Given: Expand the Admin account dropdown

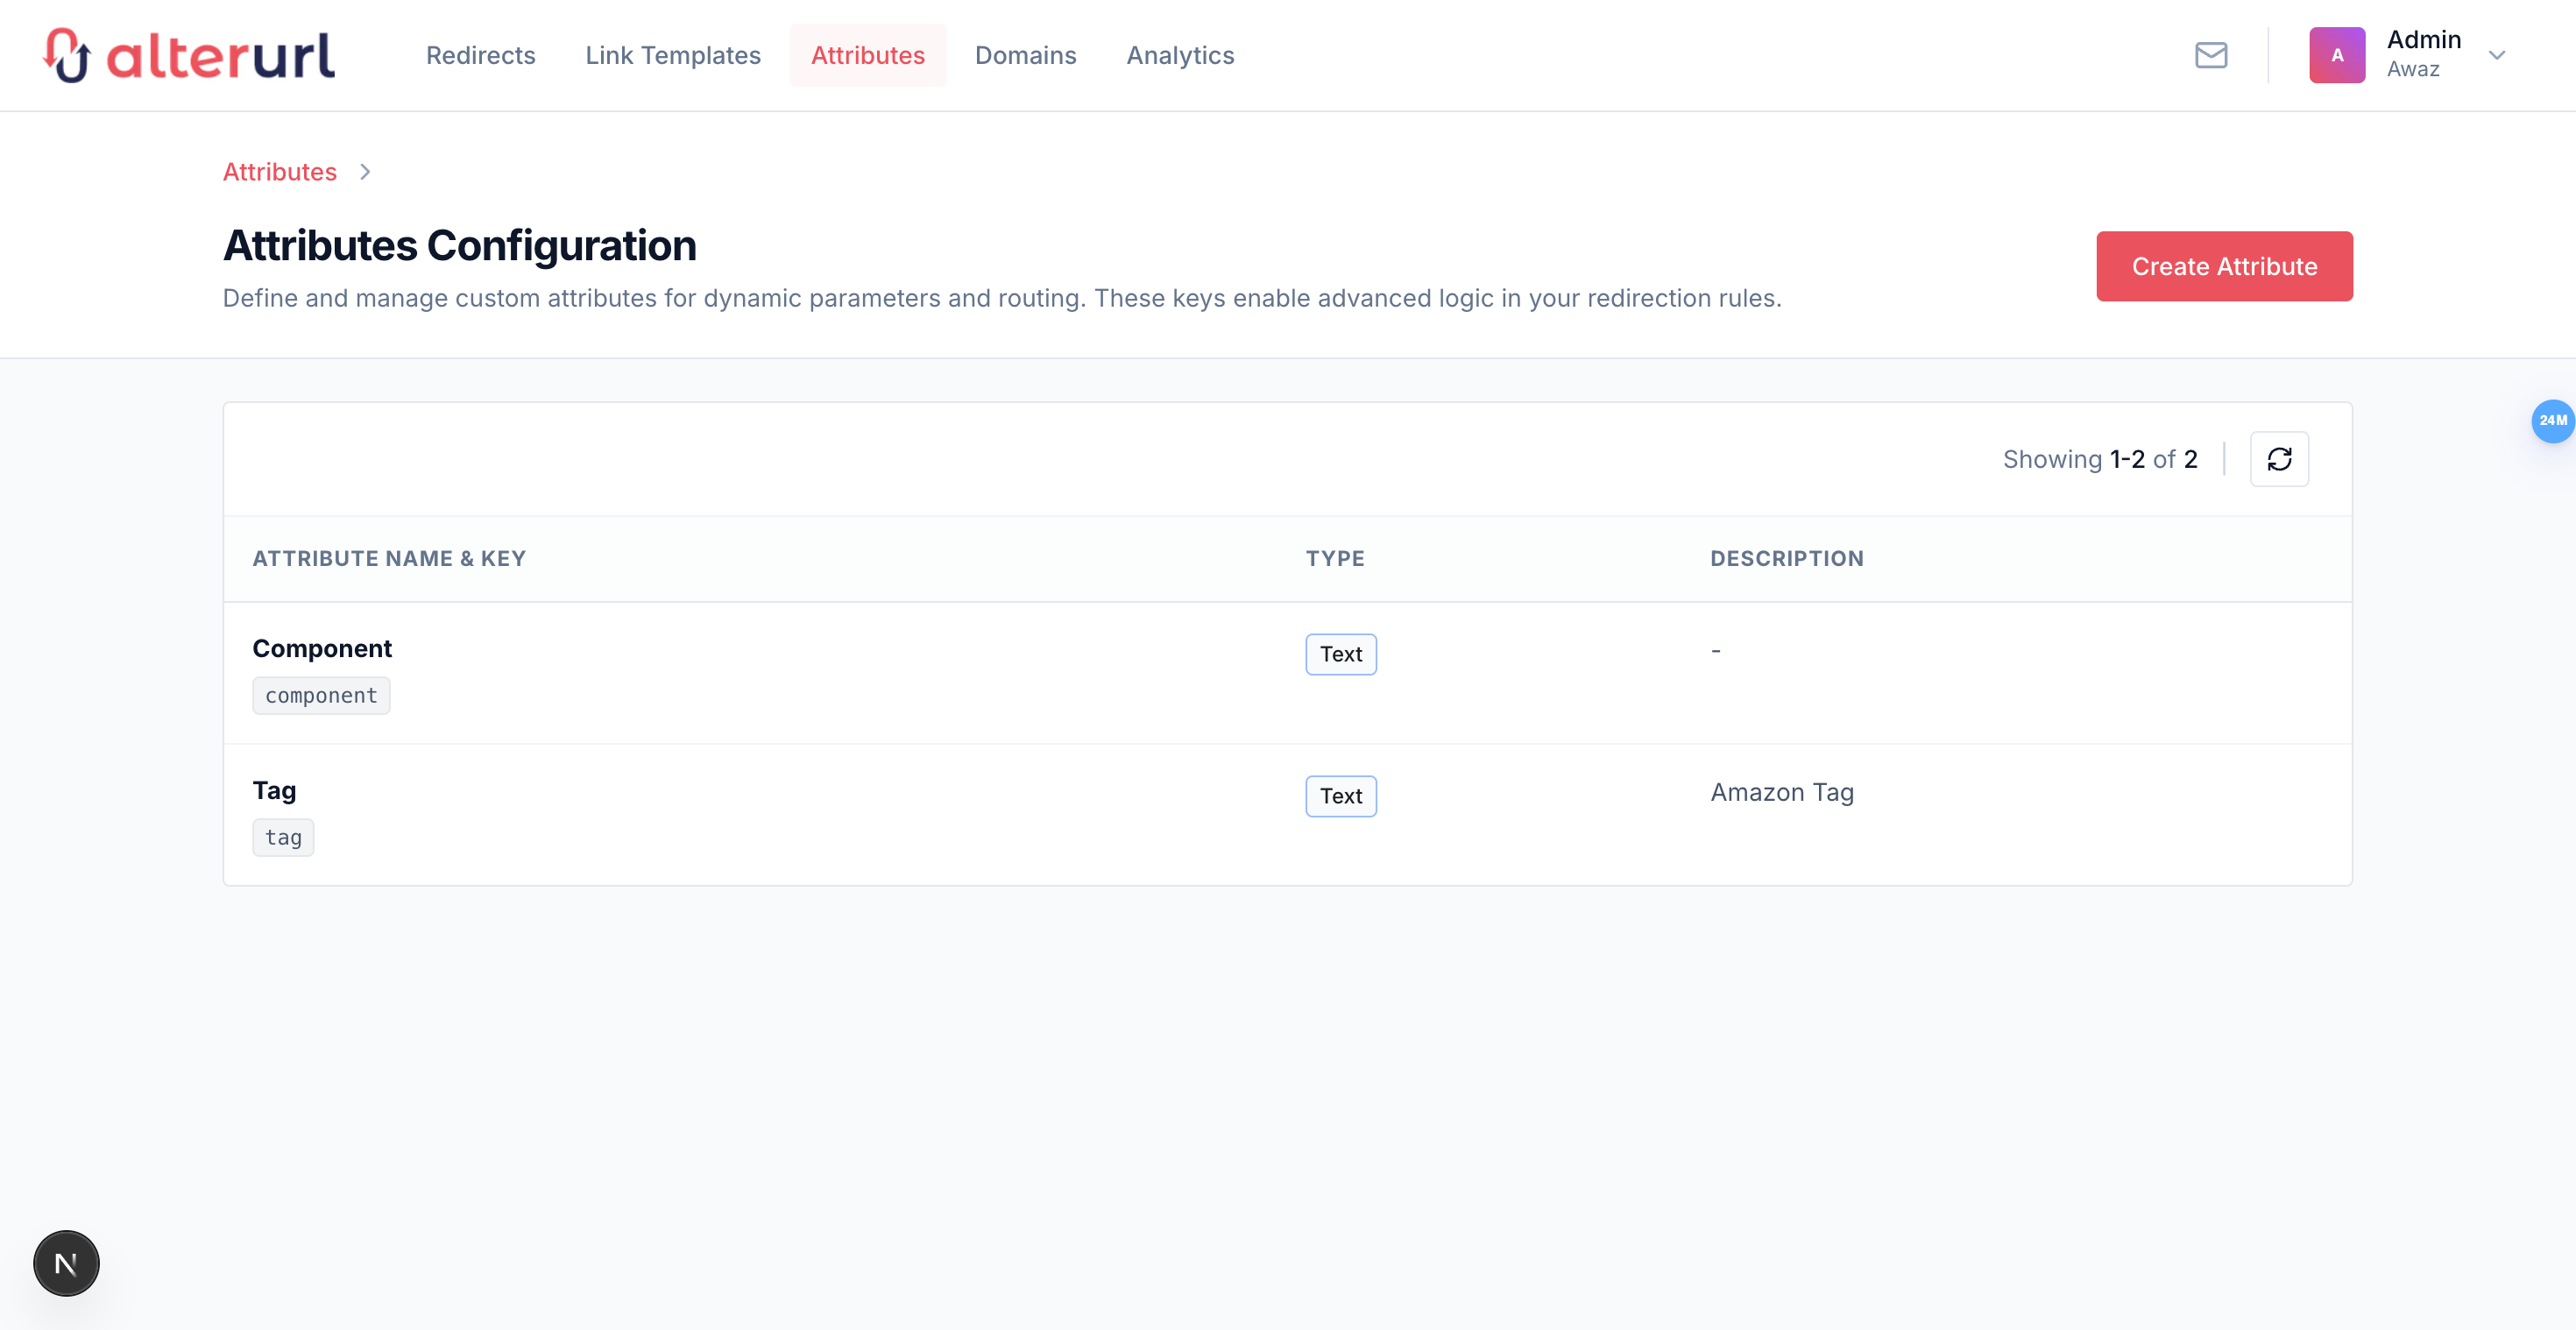Looking at the screenshot, I should tap(2496, 55).
